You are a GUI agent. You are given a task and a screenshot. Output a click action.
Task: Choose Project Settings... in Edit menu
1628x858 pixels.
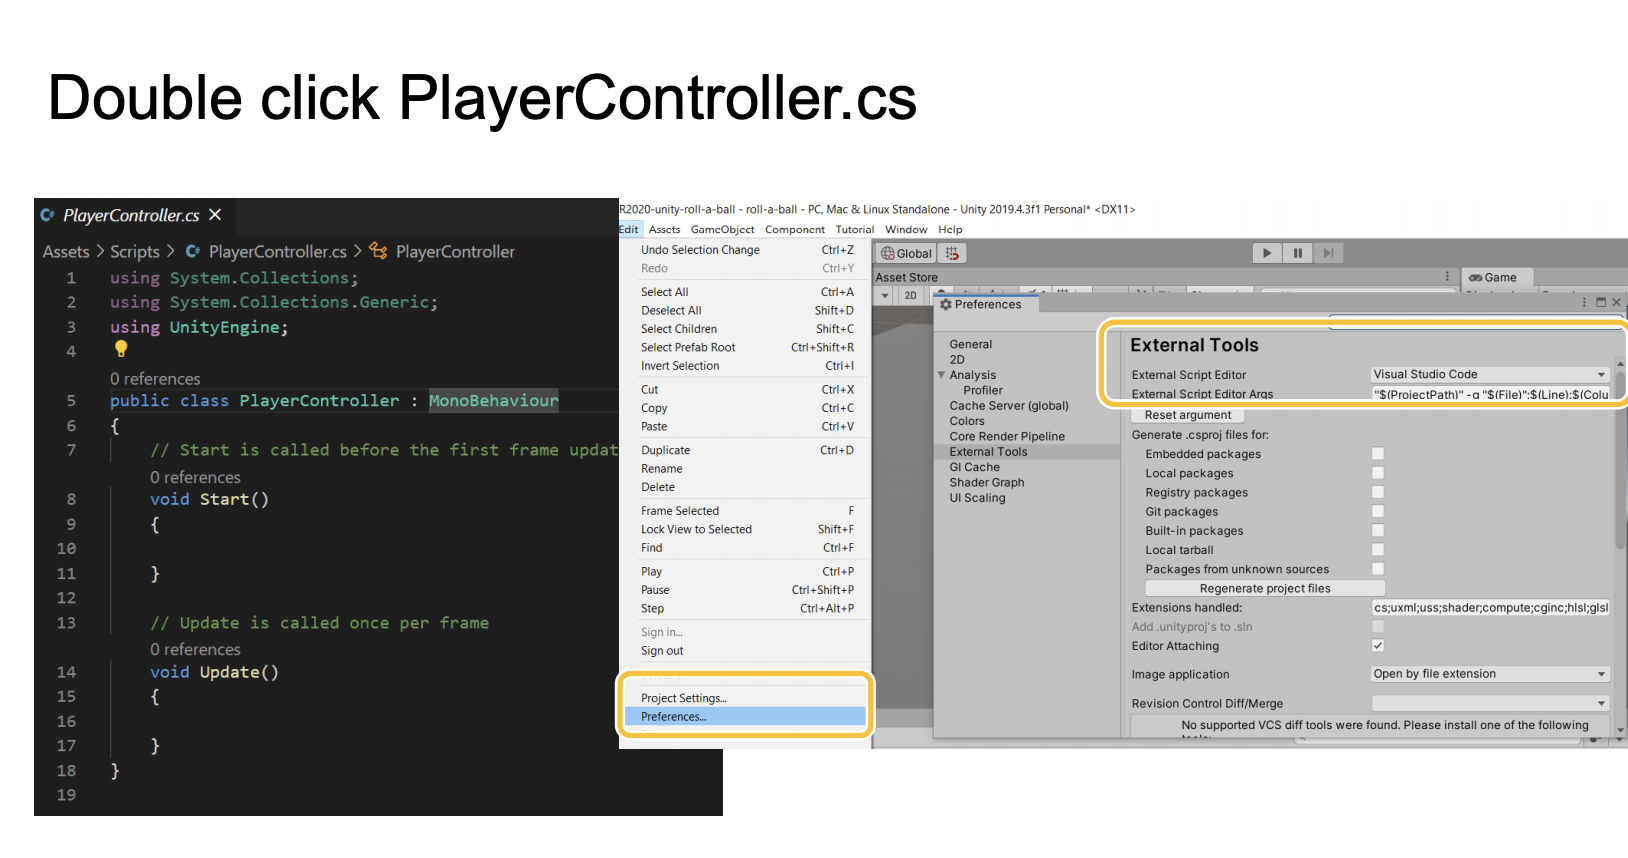click(x=745, y=698)
